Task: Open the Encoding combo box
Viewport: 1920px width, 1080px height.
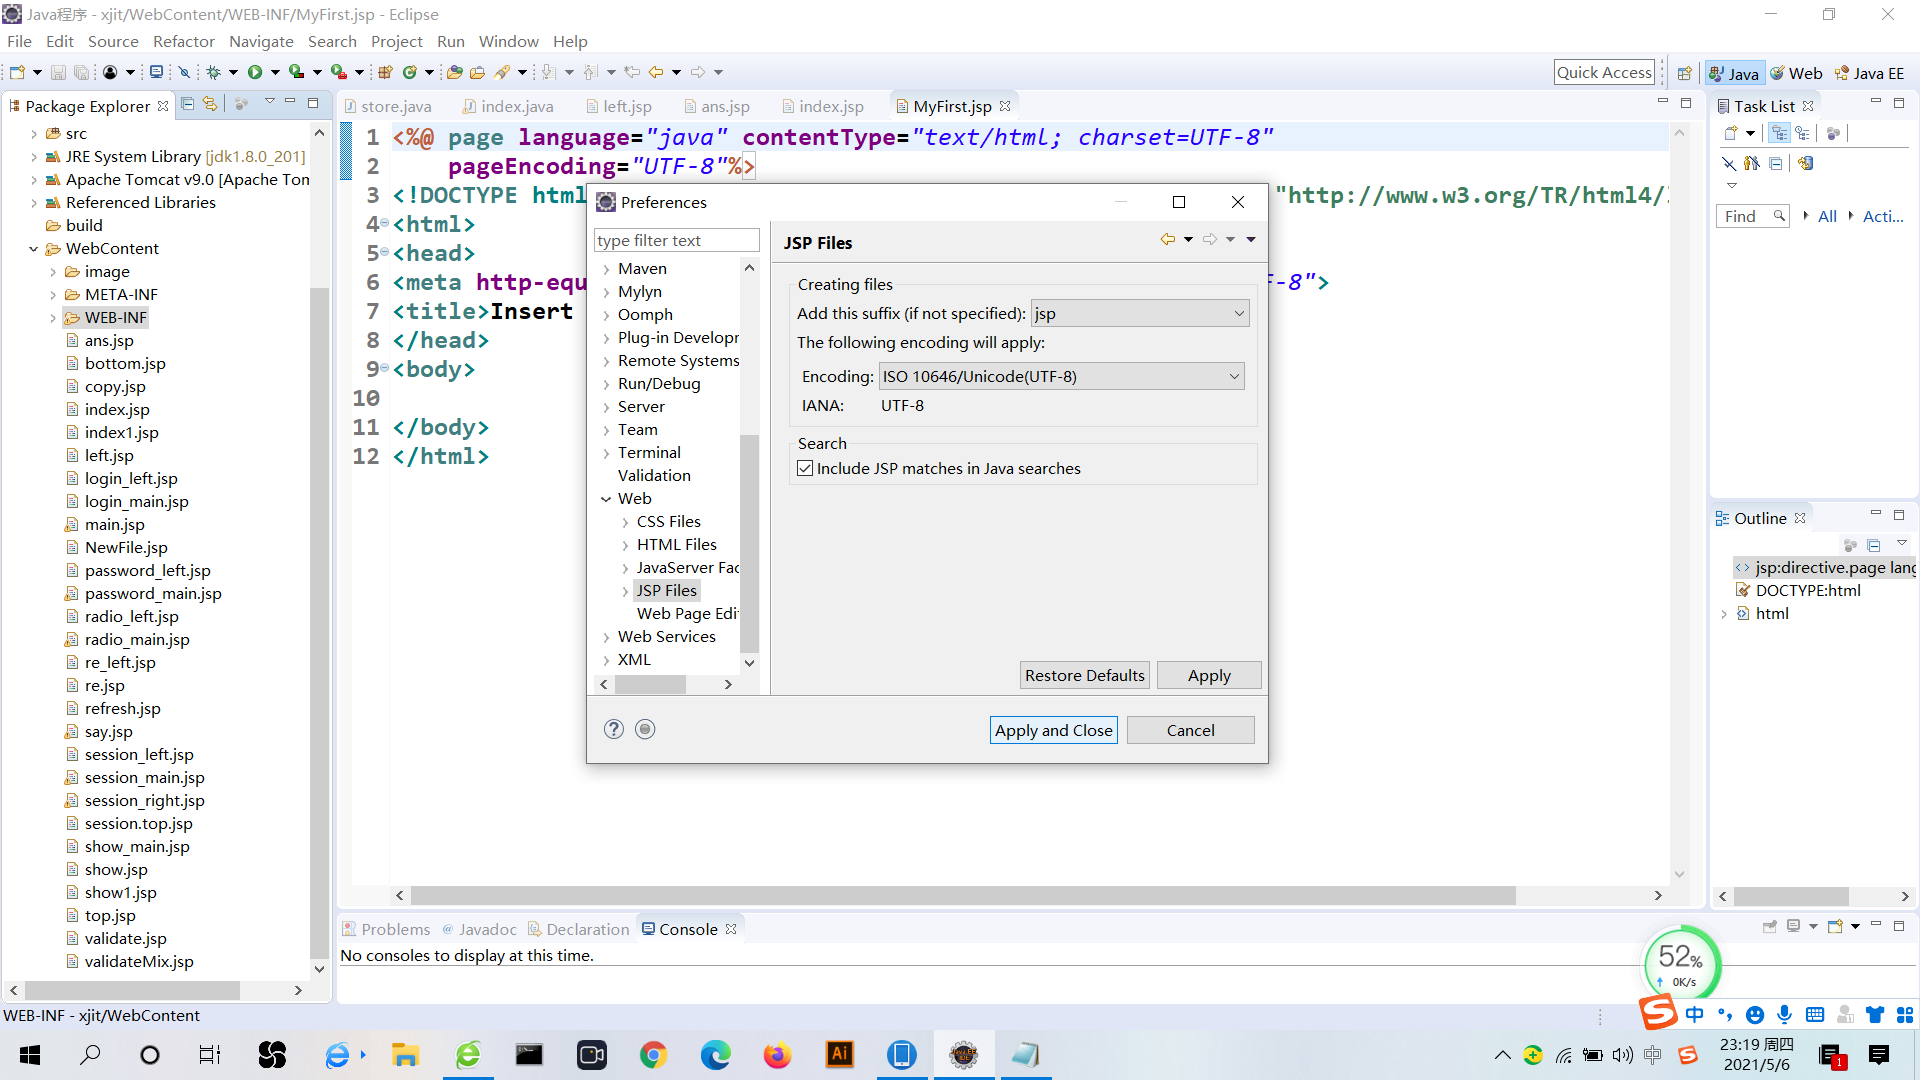Action: 1061,376
